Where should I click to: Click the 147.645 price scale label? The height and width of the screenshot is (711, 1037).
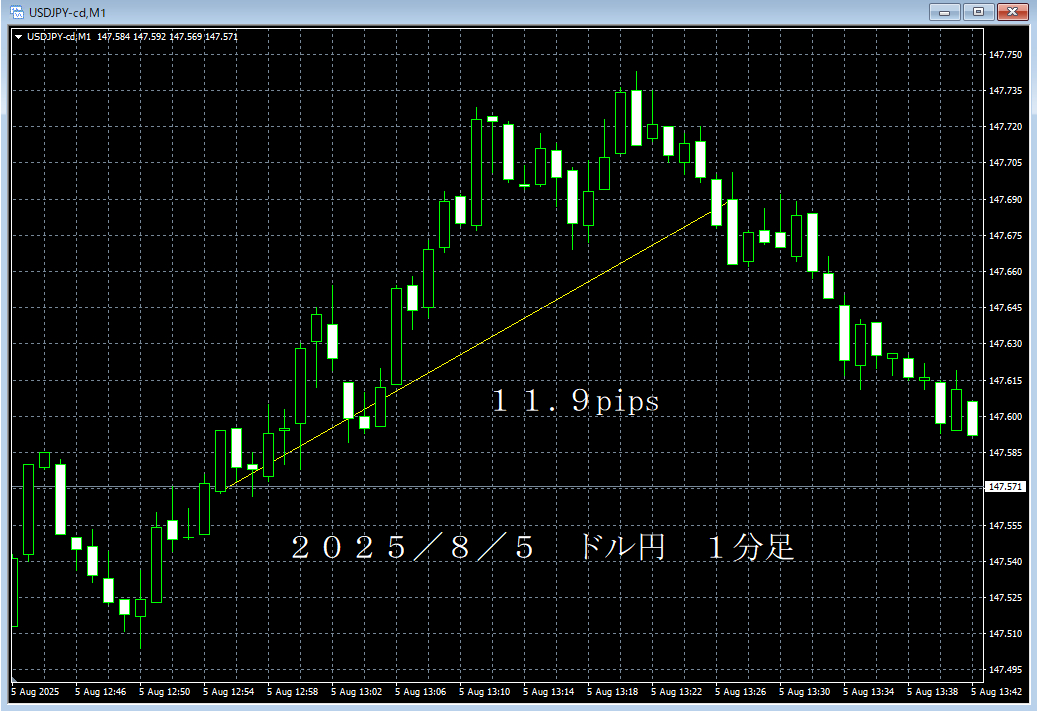click(x=1005, y=308)
